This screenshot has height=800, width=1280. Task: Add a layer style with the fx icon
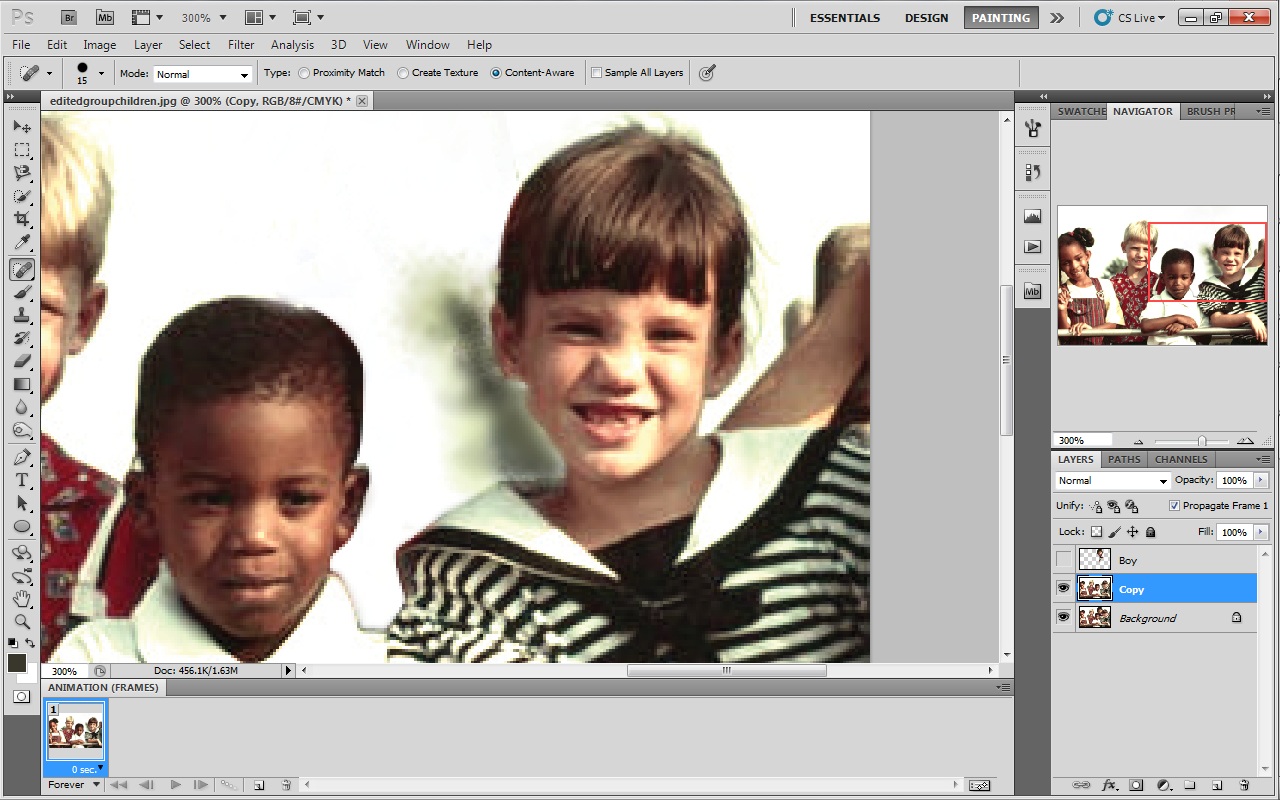[x=1109, y=785]
